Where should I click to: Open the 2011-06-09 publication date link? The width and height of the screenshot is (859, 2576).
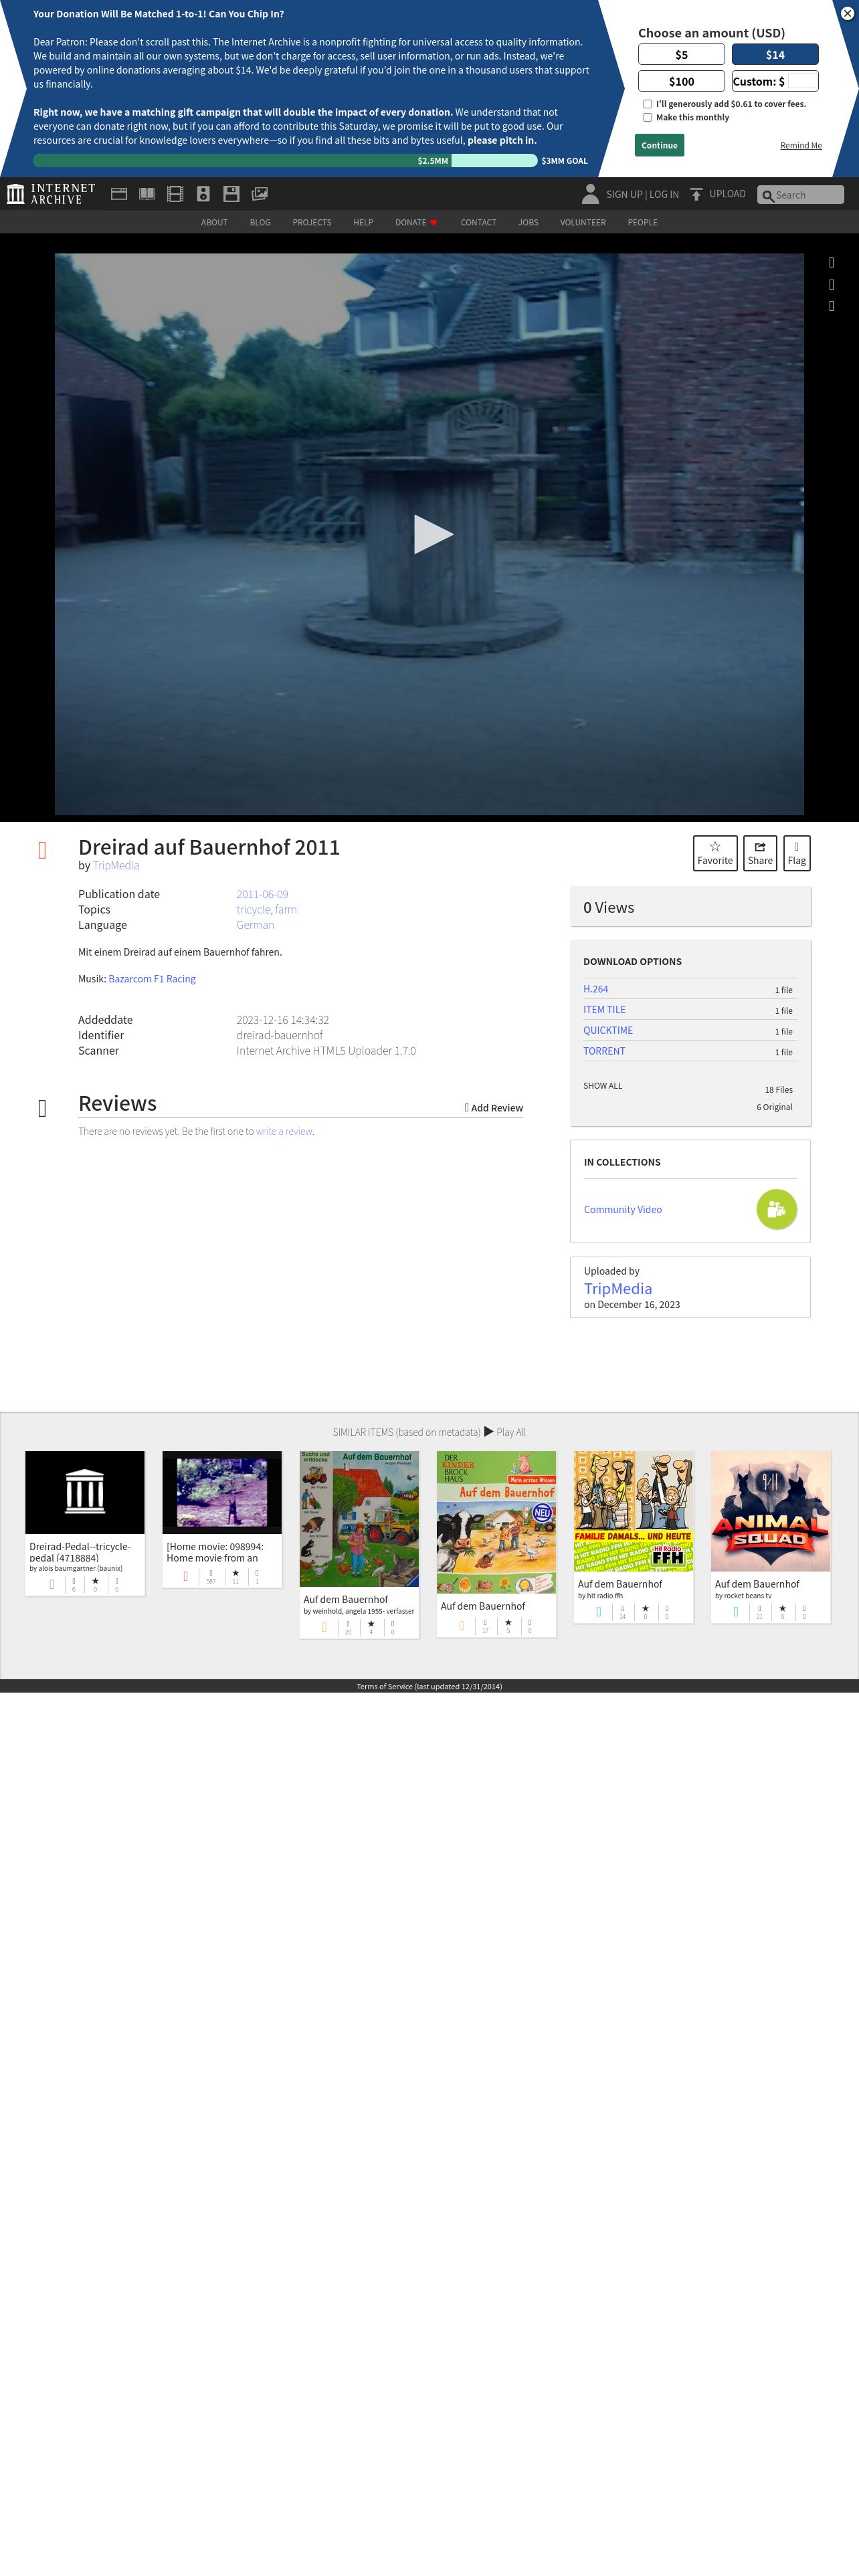tap(262, 895)
